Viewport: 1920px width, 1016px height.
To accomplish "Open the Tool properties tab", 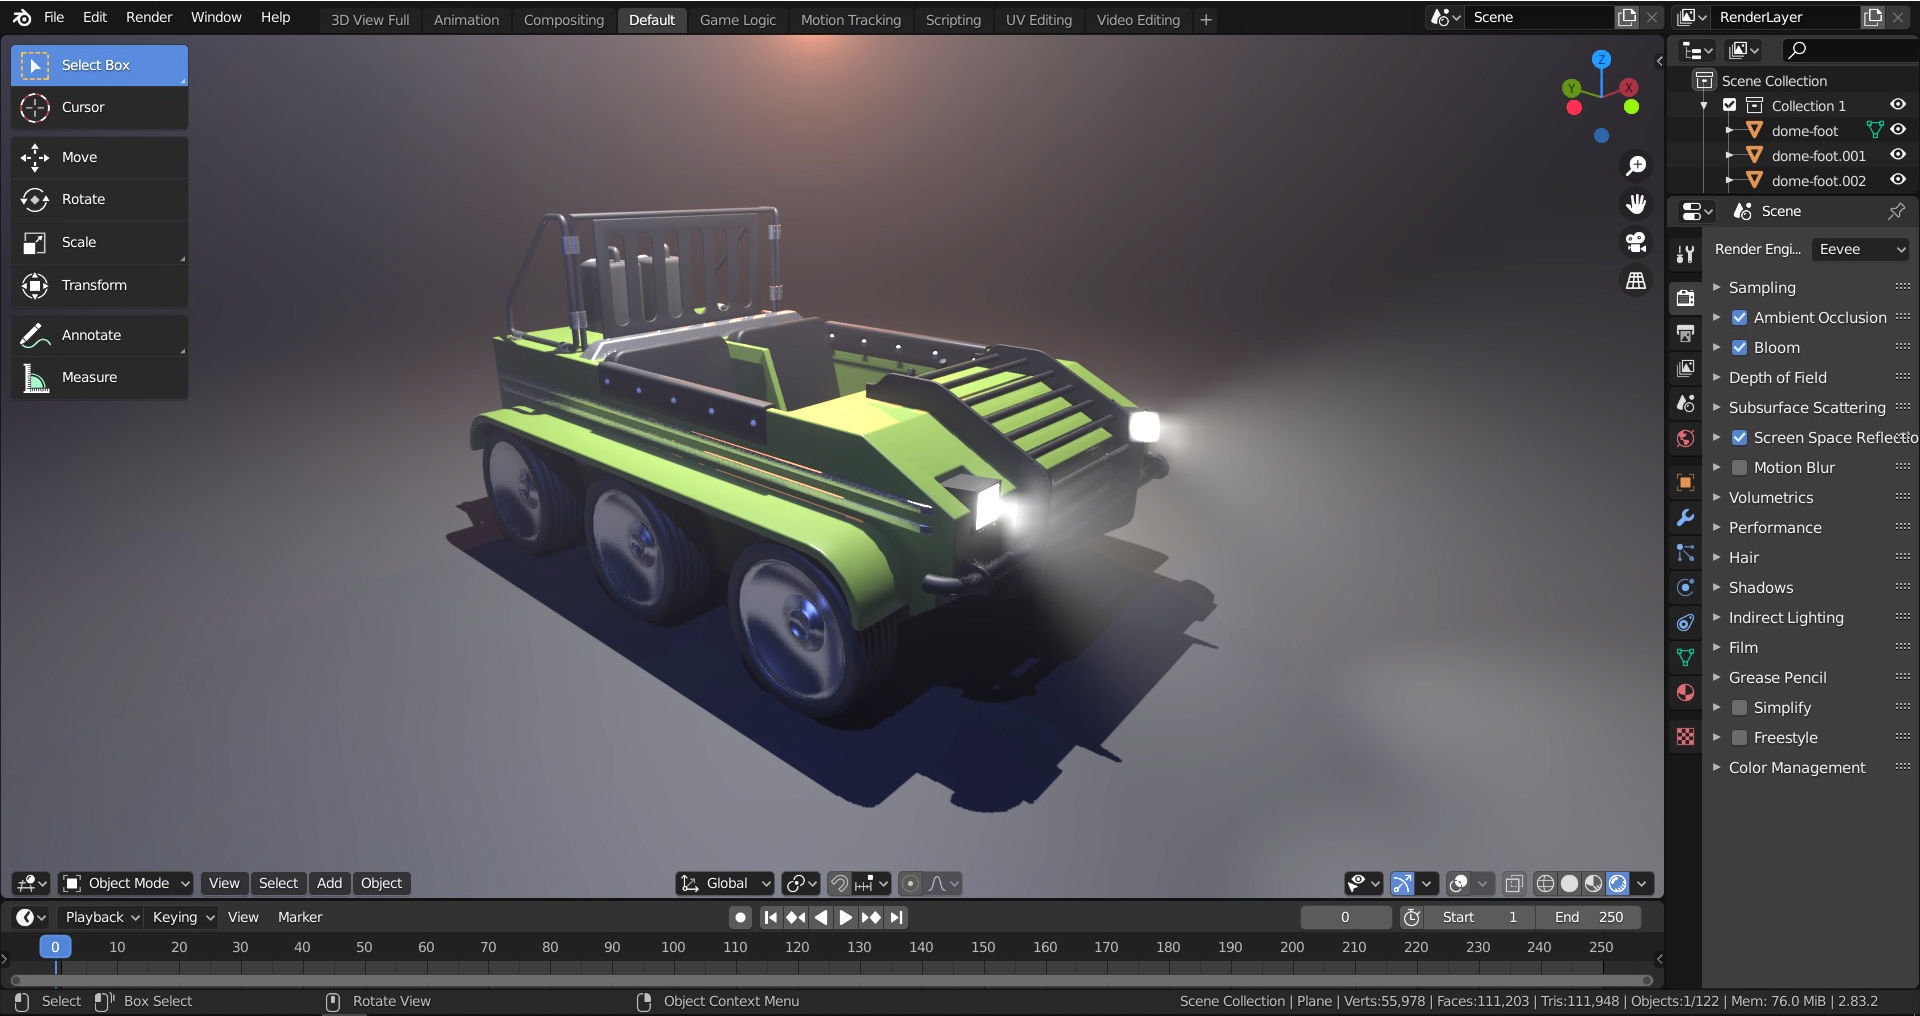I will (1685, 254).
